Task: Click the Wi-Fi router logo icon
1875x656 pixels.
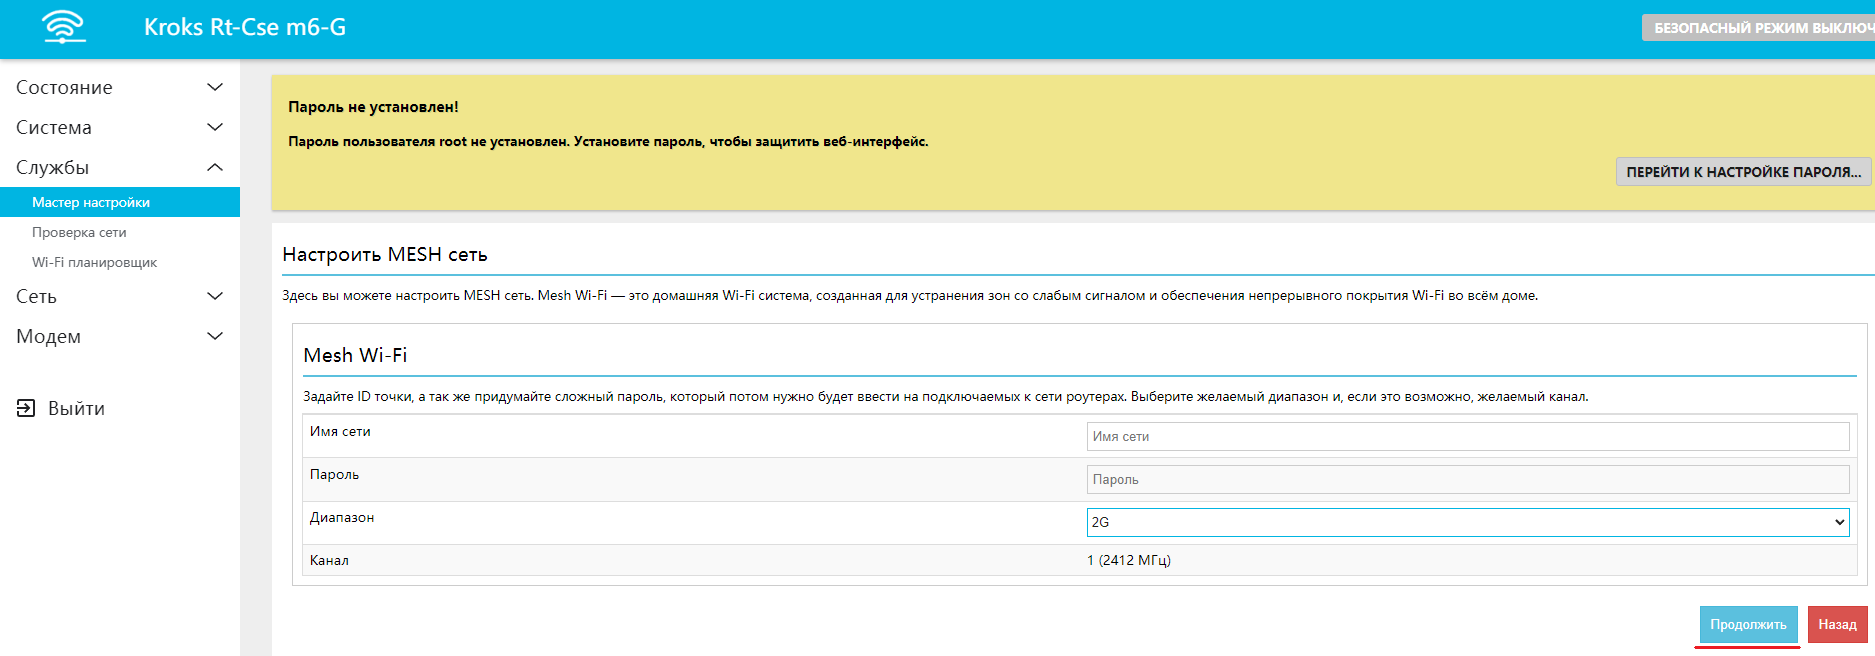Action: [64, 27]
